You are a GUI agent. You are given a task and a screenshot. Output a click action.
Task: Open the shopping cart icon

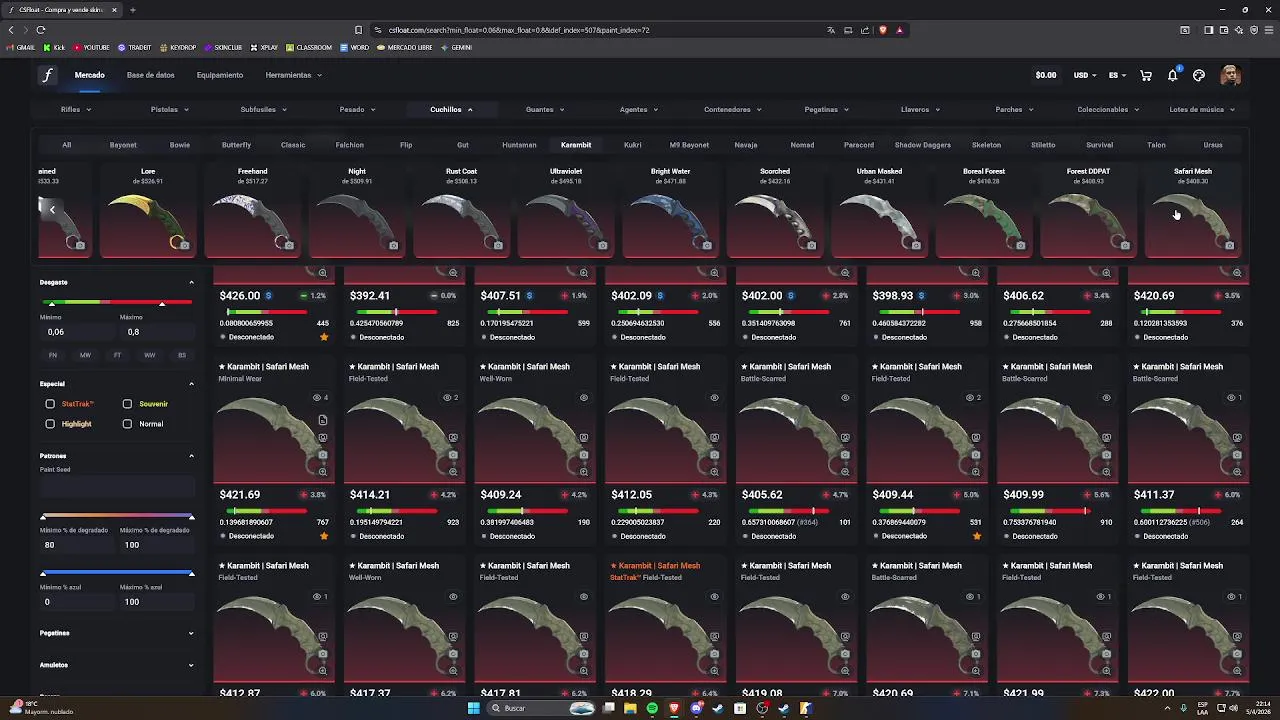point(1146,75)
